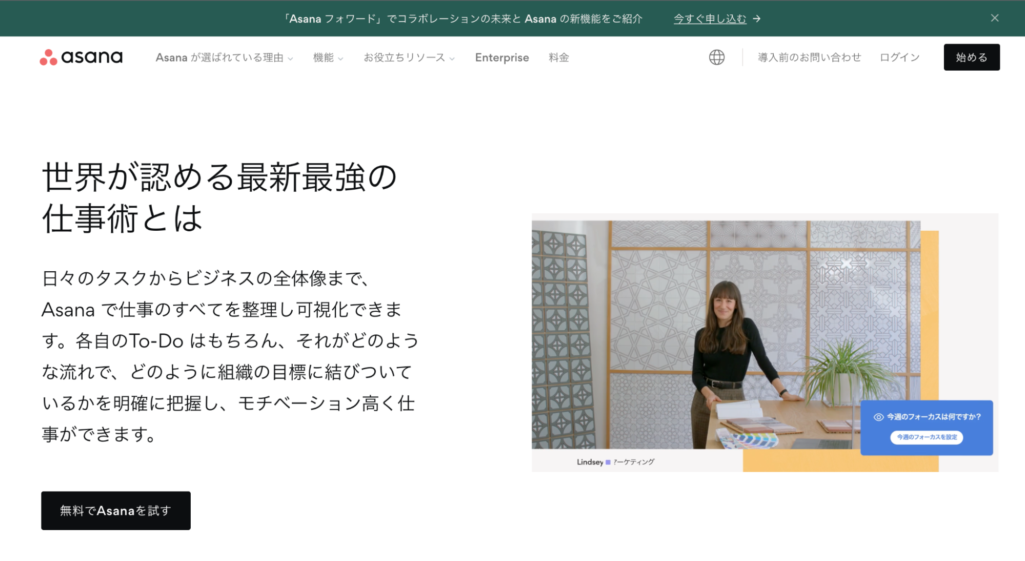1025x561 pixels.
Task: Click the 今週のフォーカスは何ですか? card title
Action: click(933, 417)
